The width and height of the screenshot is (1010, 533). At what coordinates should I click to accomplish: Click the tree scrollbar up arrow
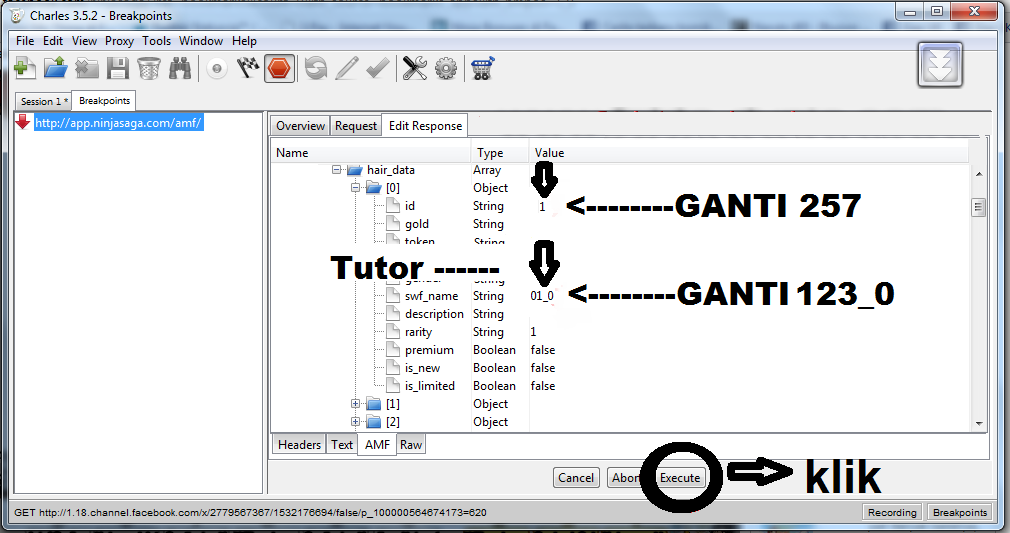click(978, 174)
